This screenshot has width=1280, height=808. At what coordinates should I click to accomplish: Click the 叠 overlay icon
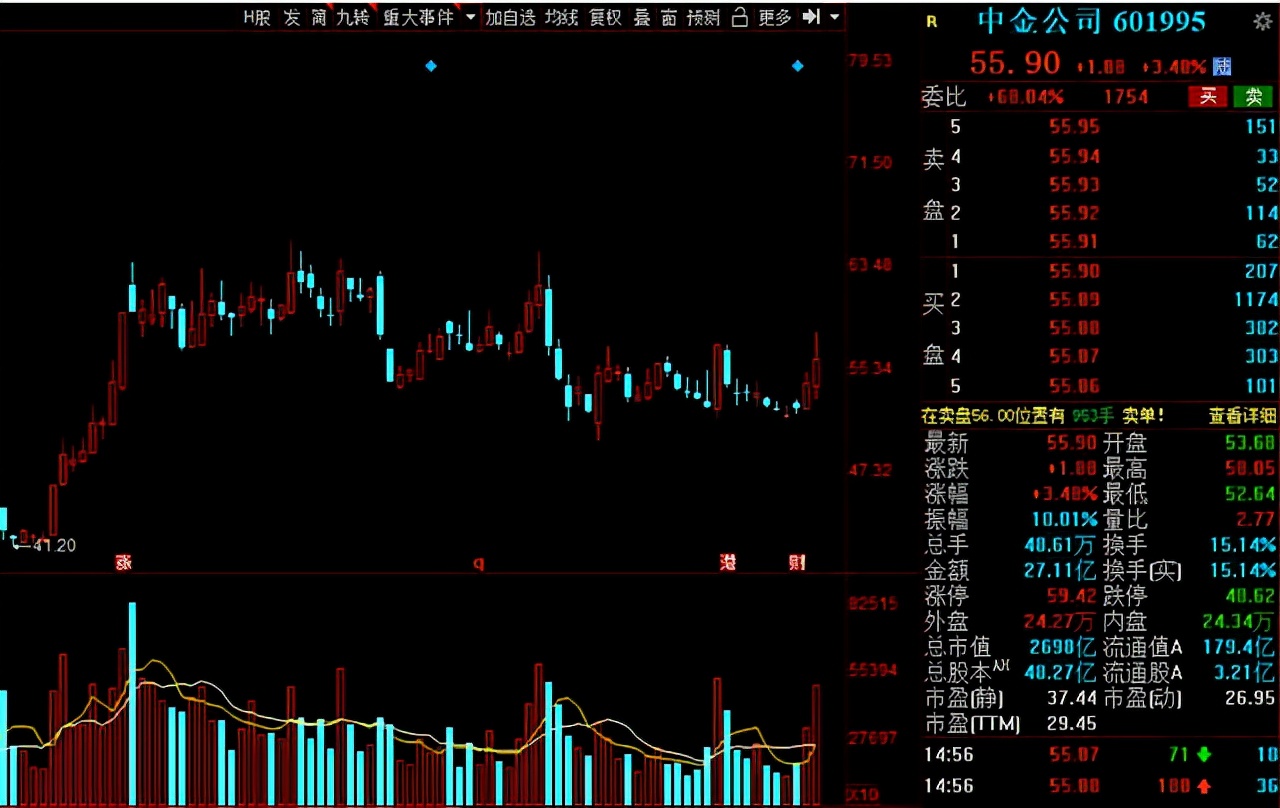[x=642, y=17]
